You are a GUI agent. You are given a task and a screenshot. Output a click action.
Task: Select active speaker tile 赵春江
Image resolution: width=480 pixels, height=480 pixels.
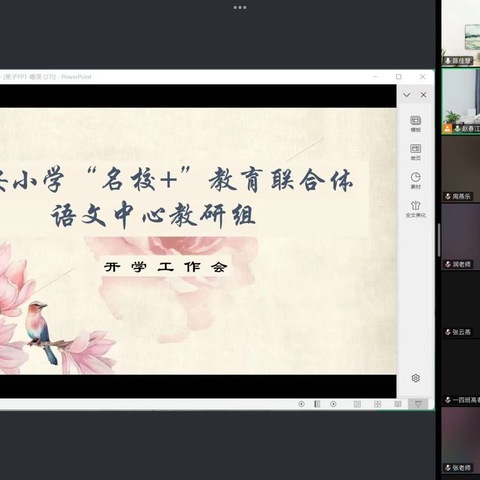[461, 101]
